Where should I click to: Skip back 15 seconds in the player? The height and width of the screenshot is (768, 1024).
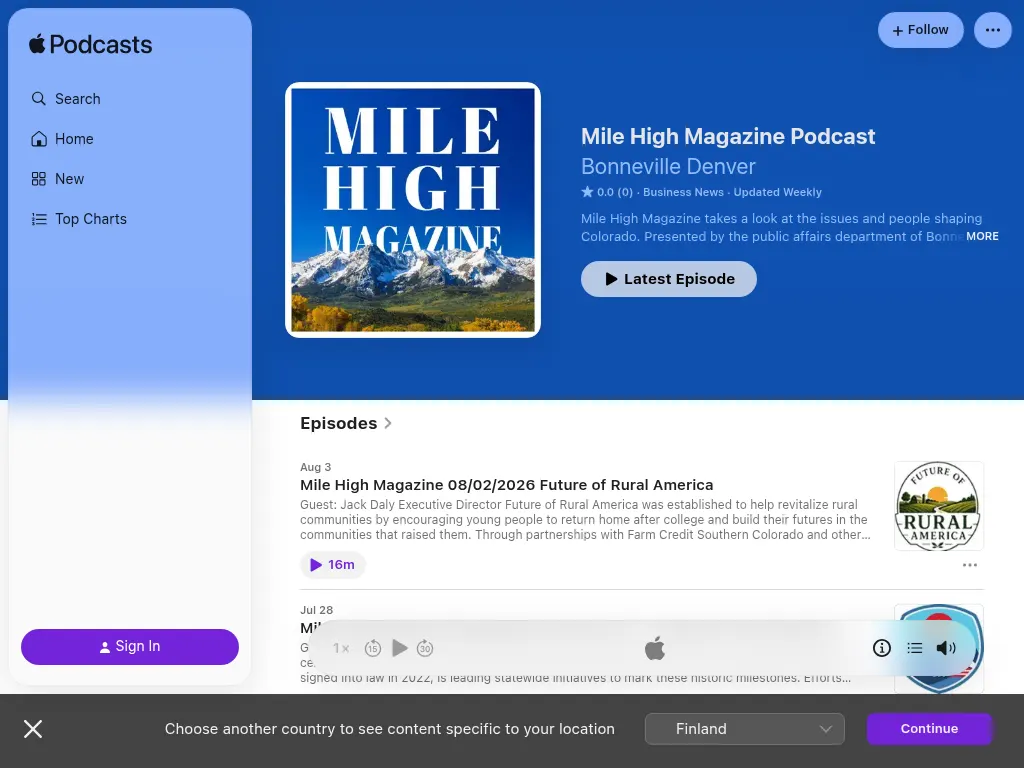373,648
